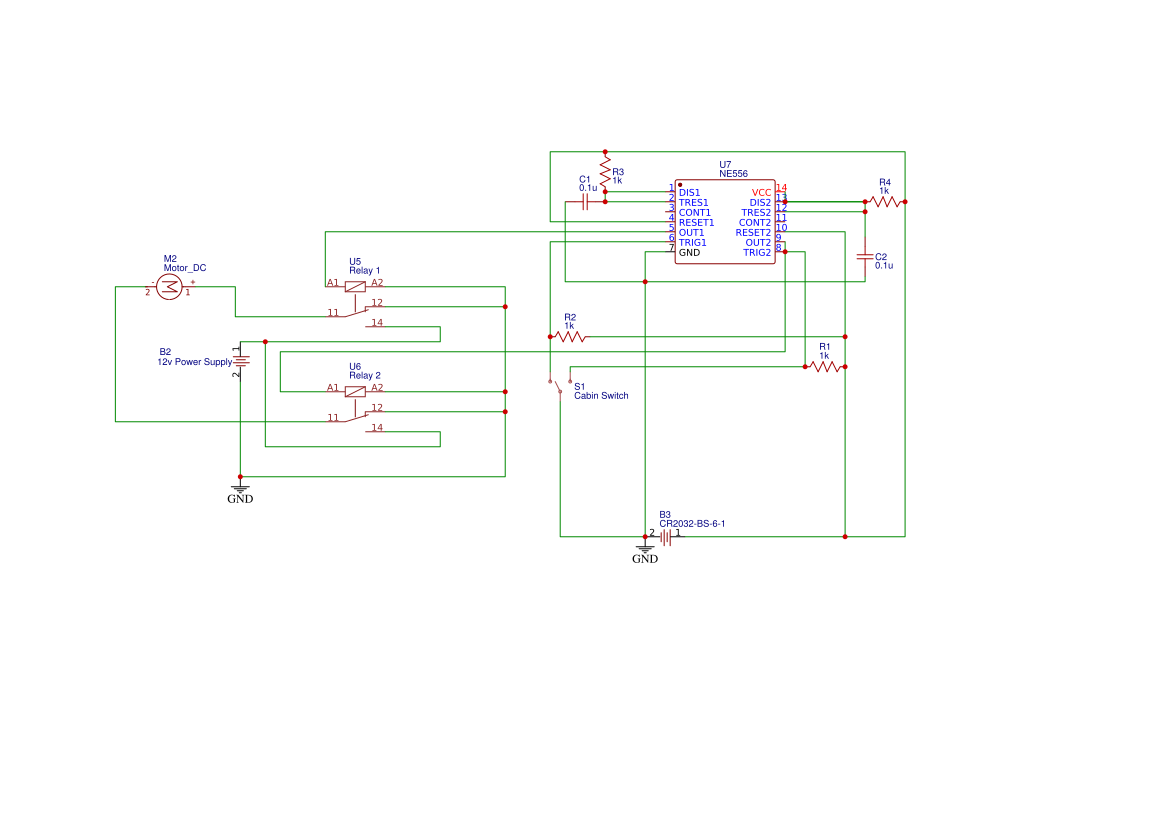Select the '12v Power Supply' label
Viewport: 1169px width, 827px height.
195,362
